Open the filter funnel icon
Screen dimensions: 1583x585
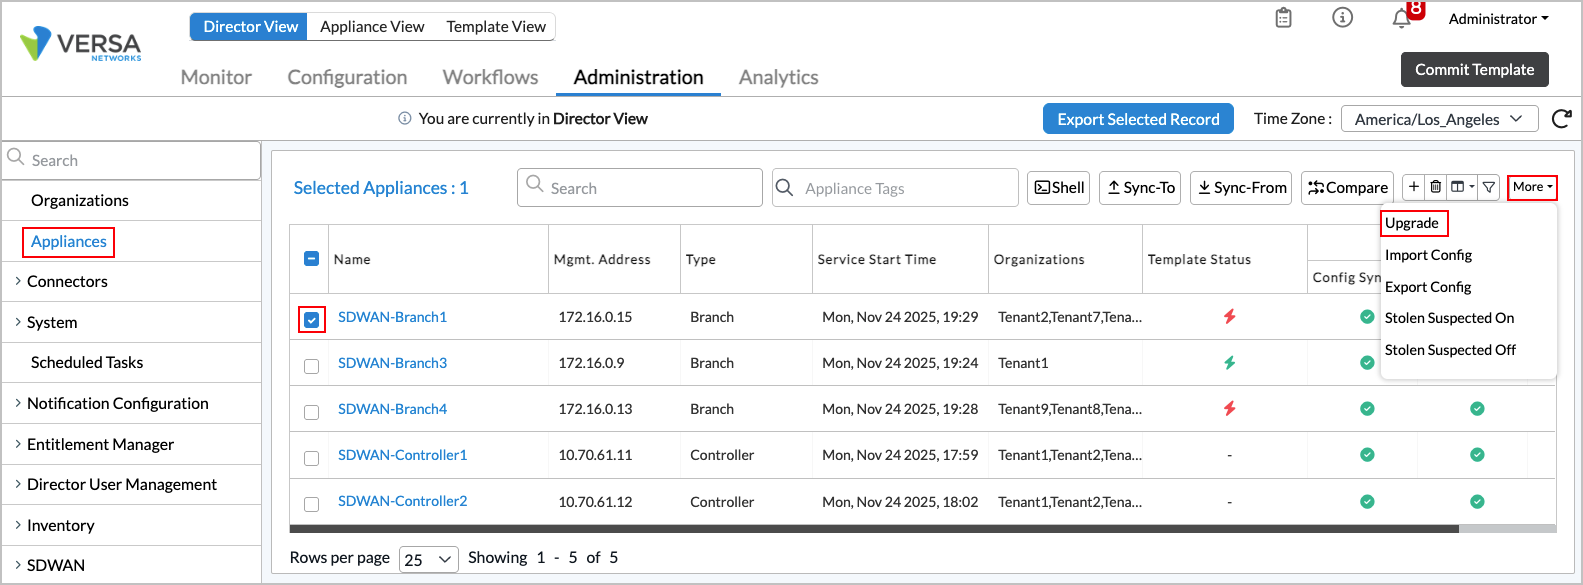(x=1489, y=187)
